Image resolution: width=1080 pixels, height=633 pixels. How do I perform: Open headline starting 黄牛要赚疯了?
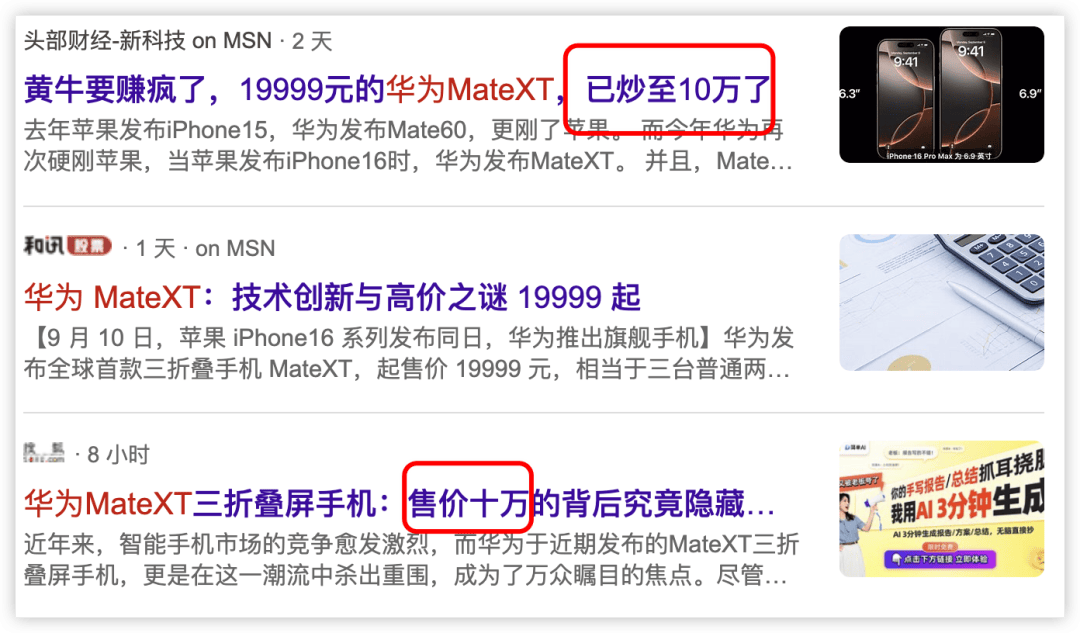(x=397, y=90)
